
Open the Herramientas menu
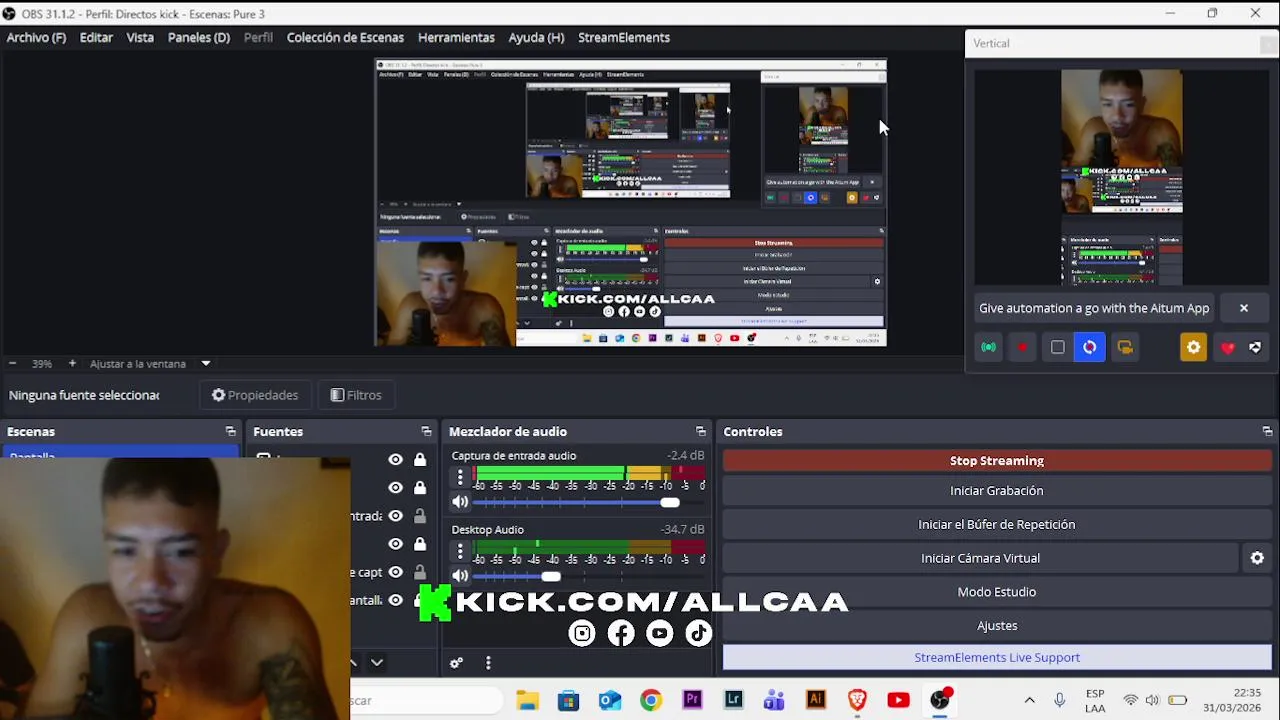[x=456, y=37]
